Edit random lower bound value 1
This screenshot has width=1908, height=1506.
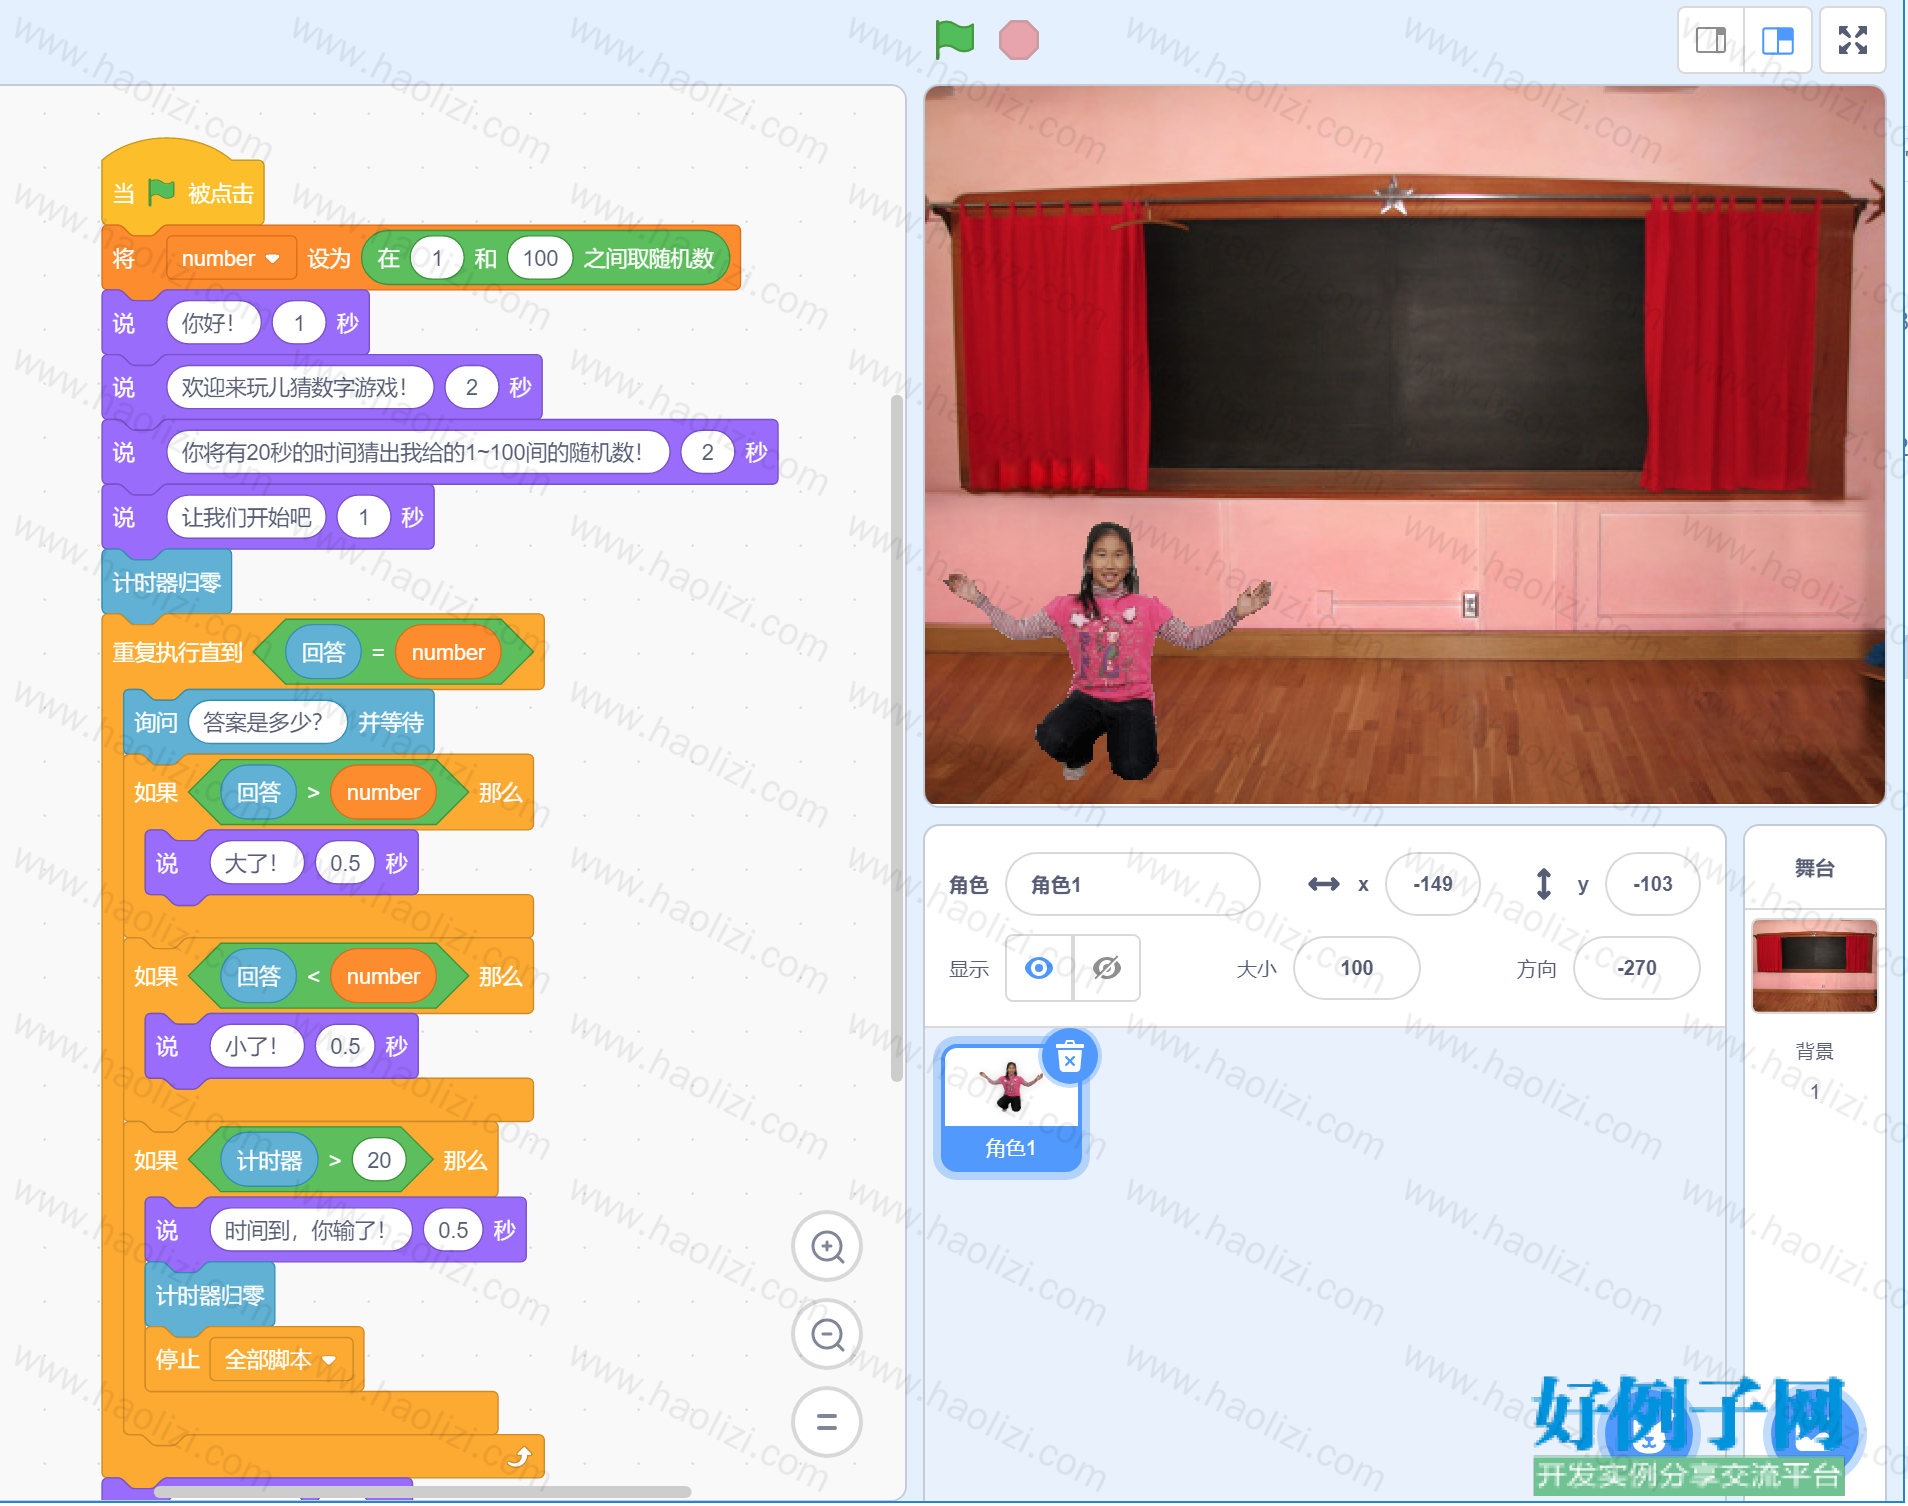(x=437, y=258)
